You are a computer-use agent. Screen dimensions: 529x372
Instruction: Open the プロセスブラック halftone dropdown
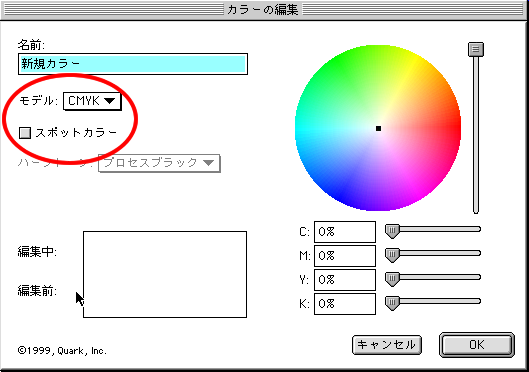tap(159, 163)
